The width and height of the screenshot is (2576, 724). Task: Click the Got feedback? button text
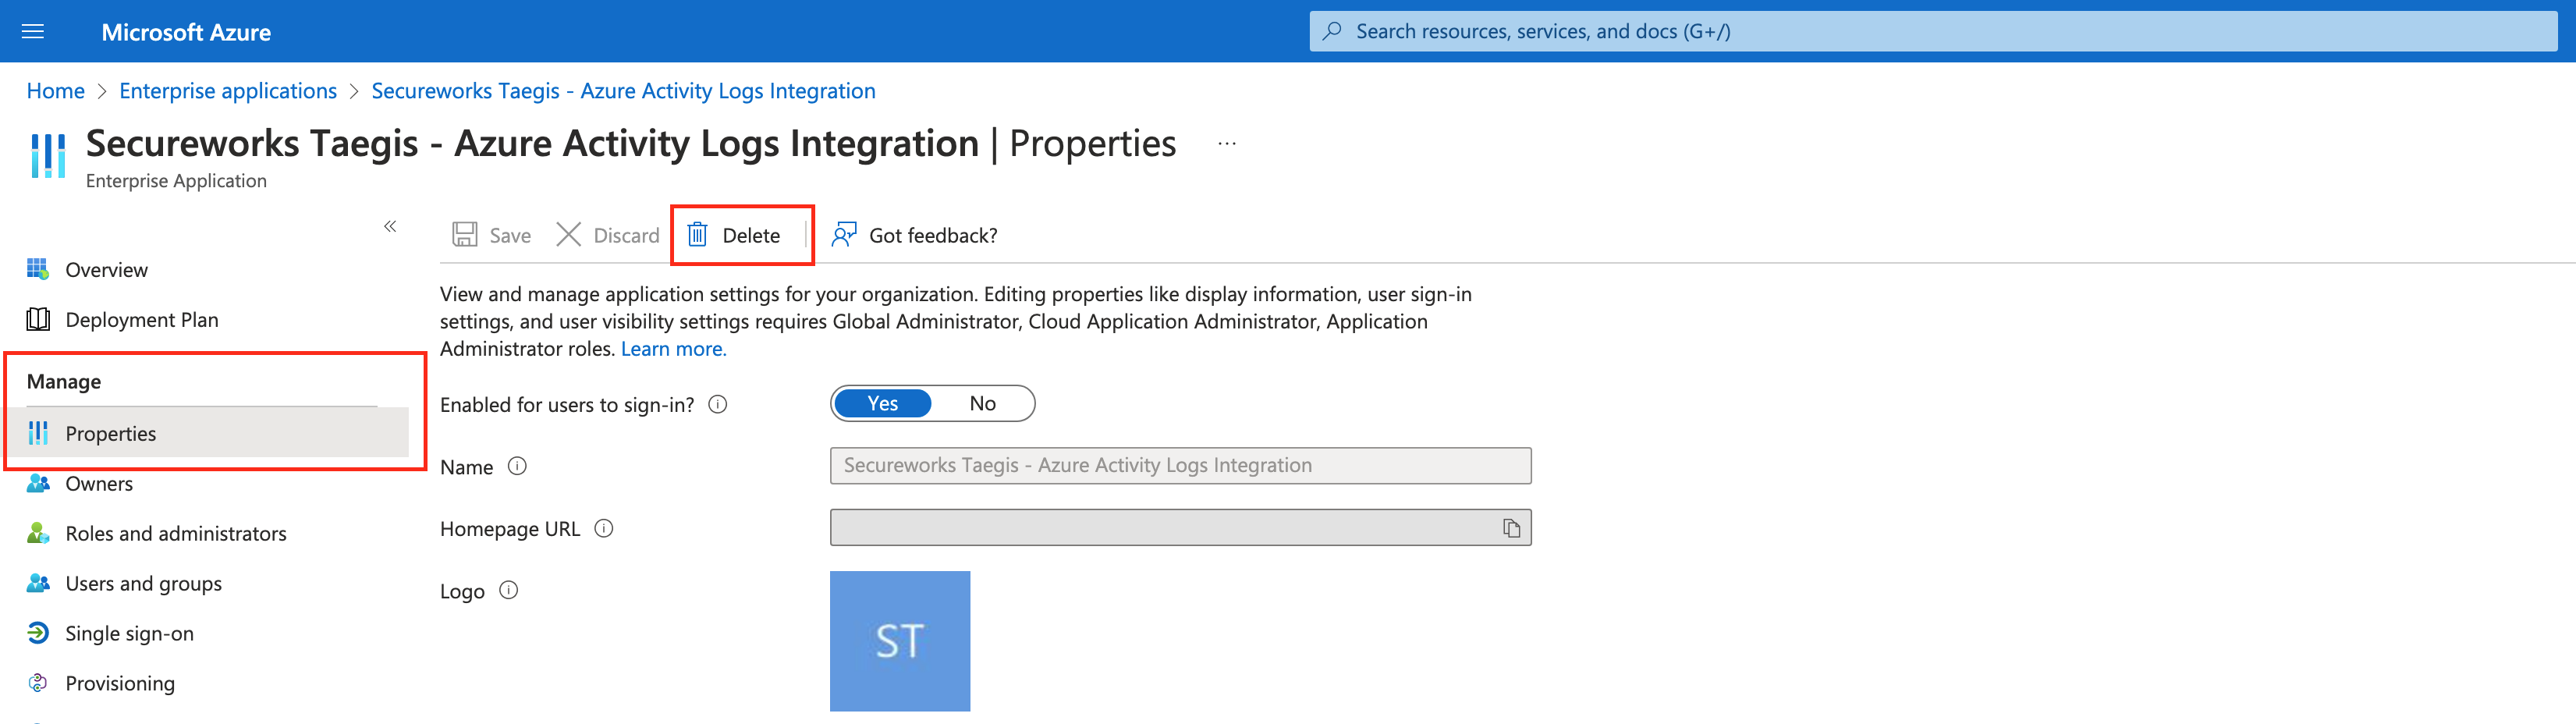coord(933,235)
